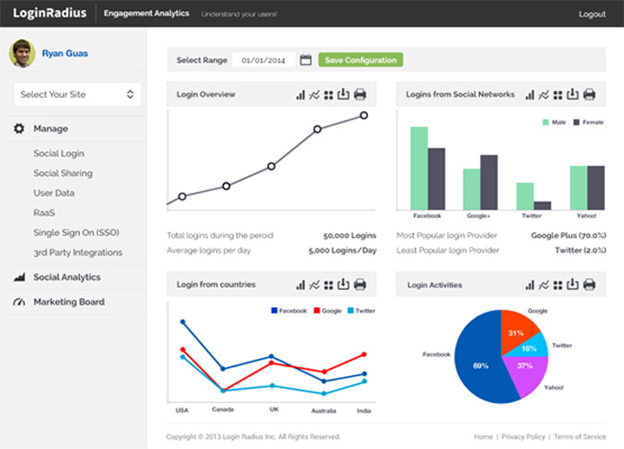Click the 31% Google pie slice
The height and width of the screenshot is (449, 624).
[x=516, y=332]
